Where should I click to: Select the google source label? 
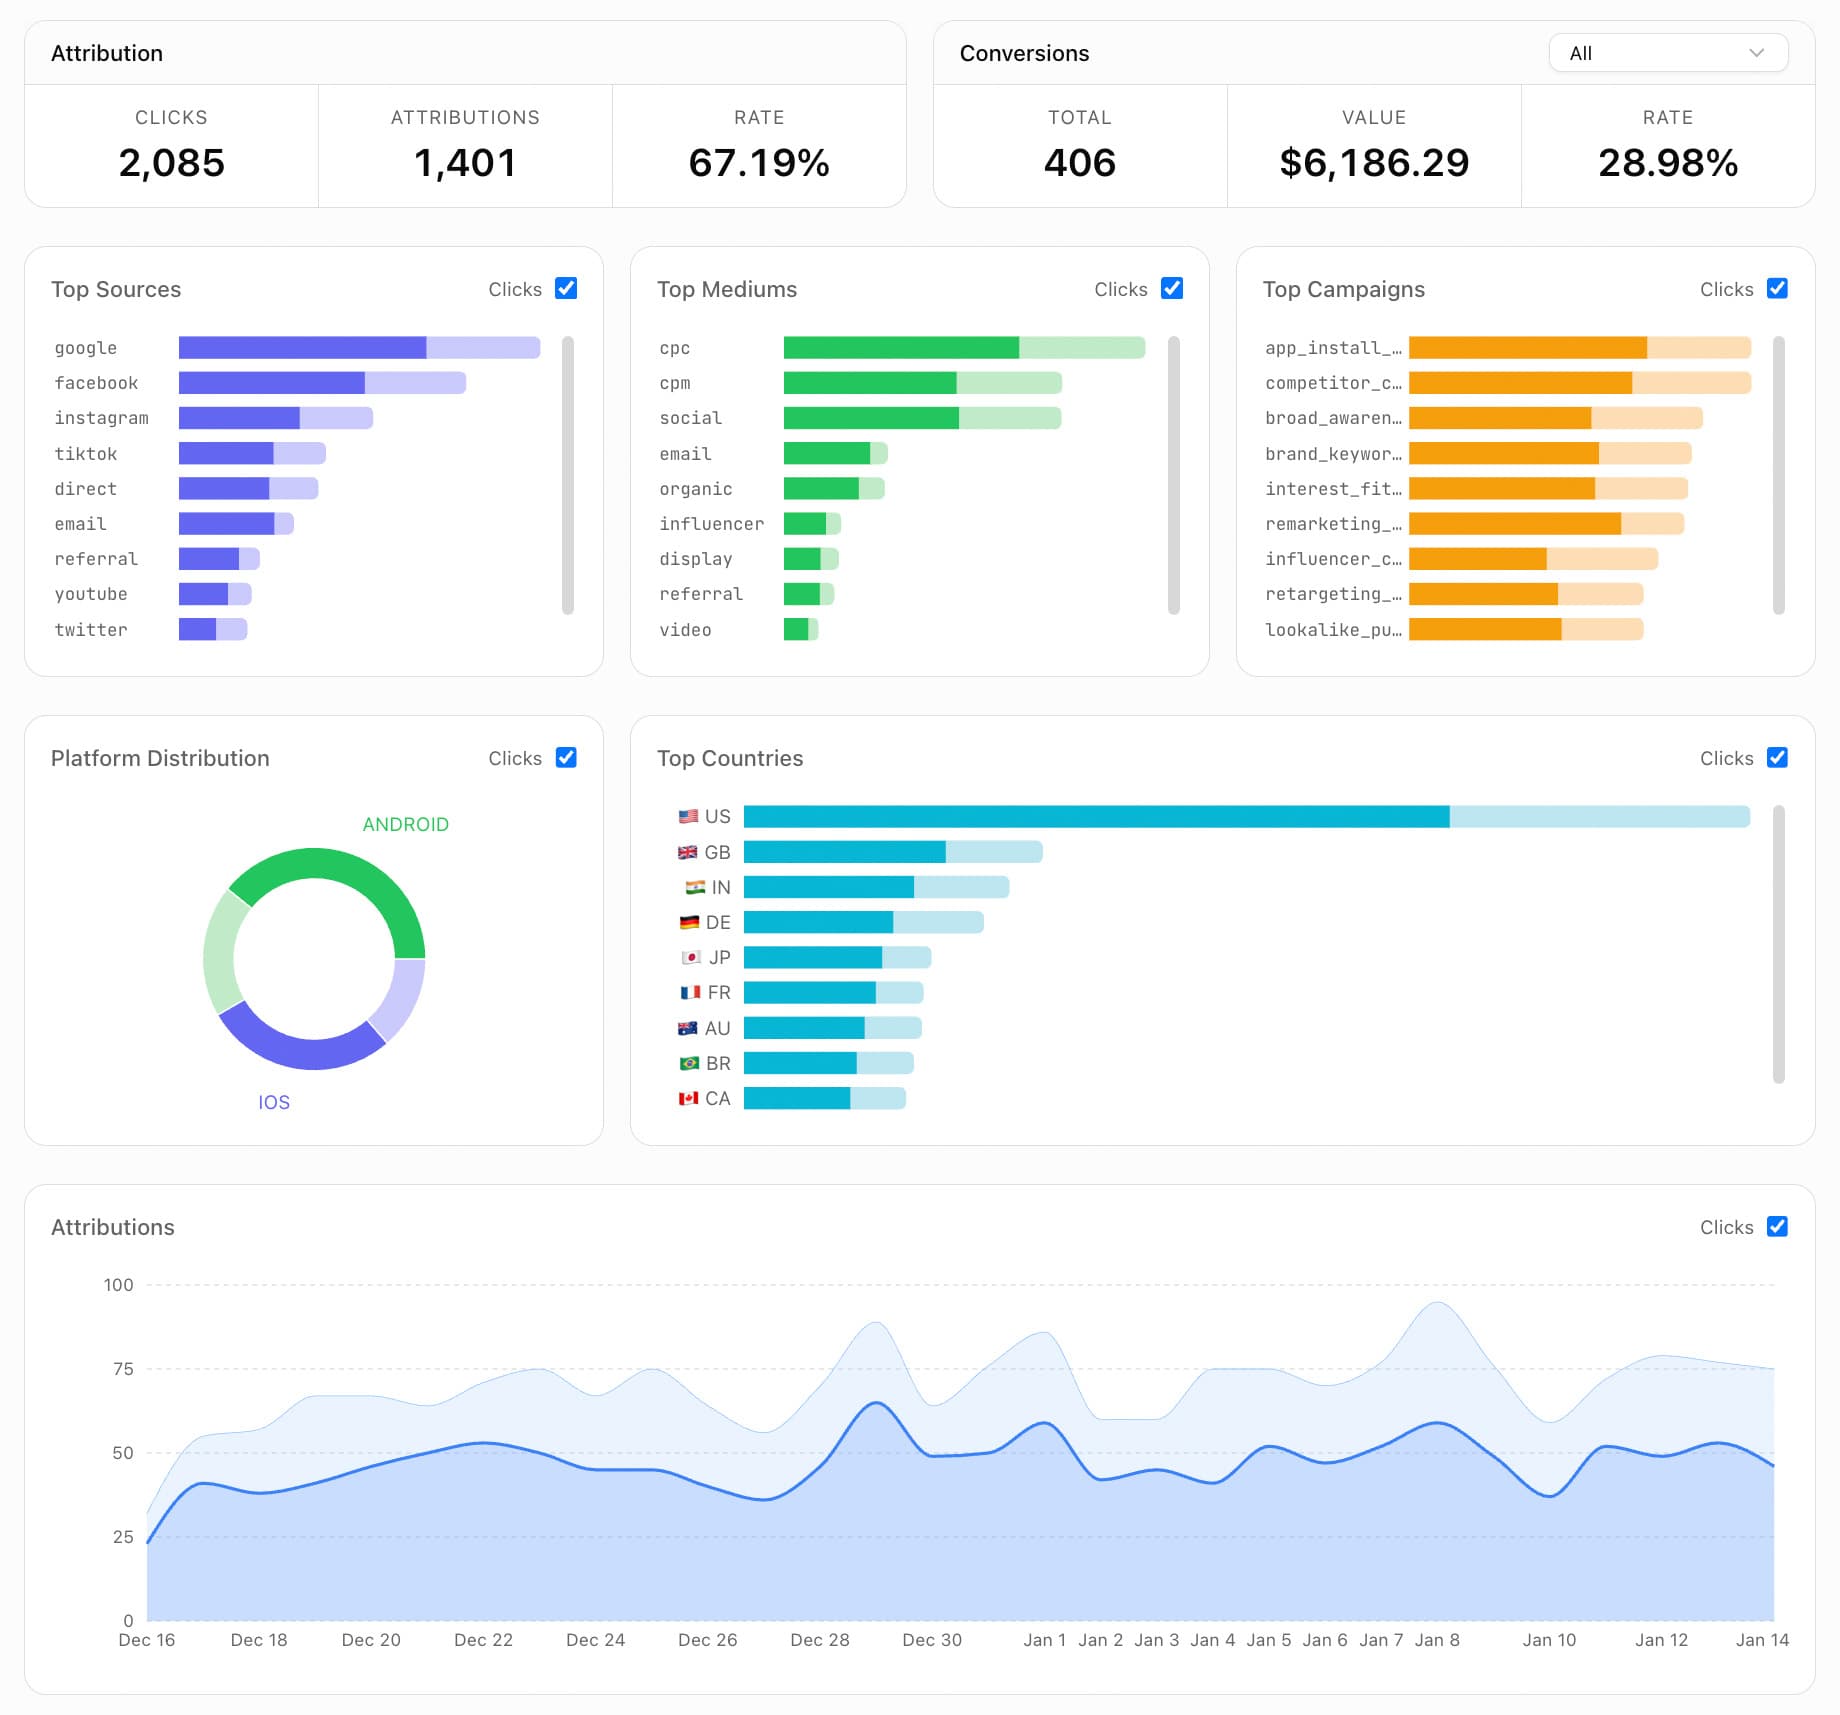point(85,348)
